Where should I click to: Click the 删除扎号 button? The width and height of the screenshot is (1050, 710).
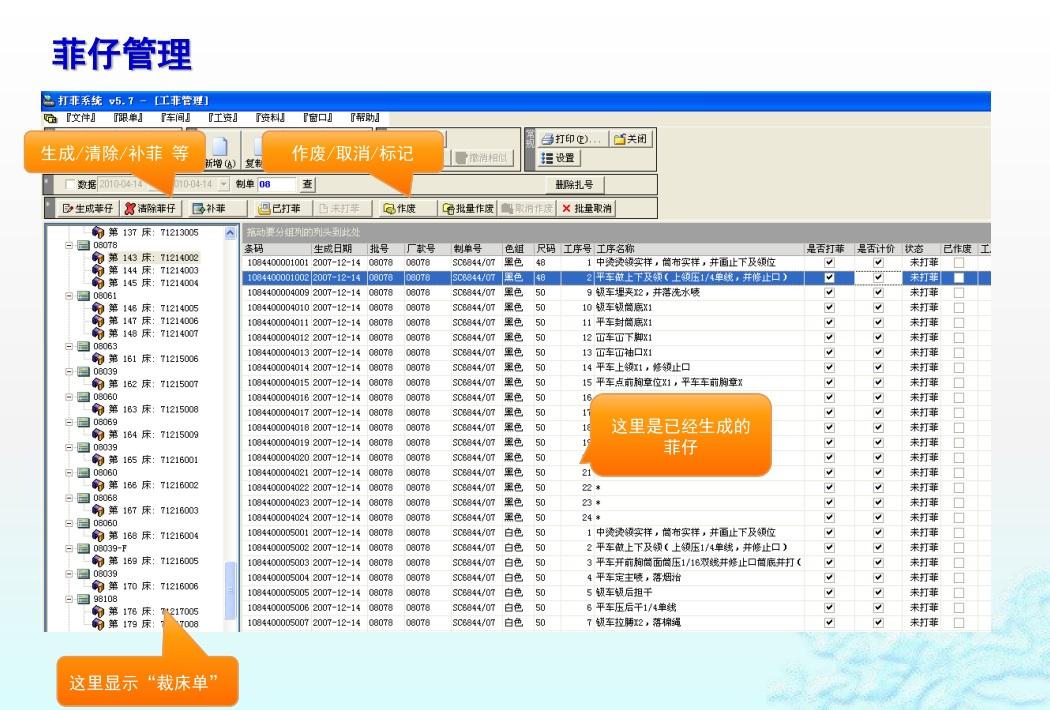[574, 184]
